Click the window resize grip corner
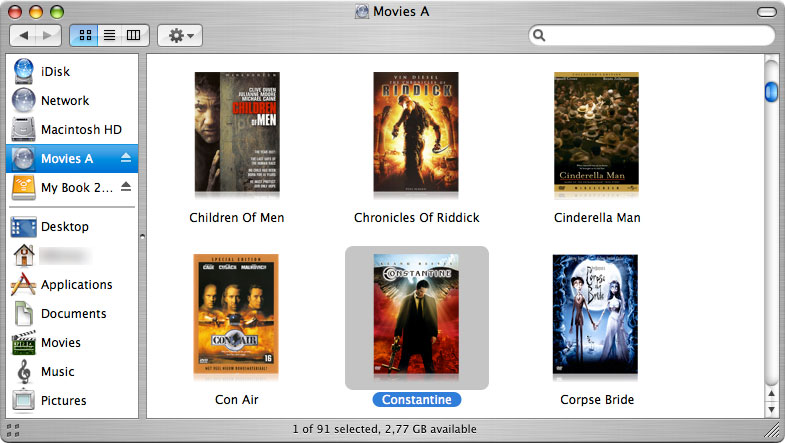This screenshot has height=443, width=785. pos(772,430)
